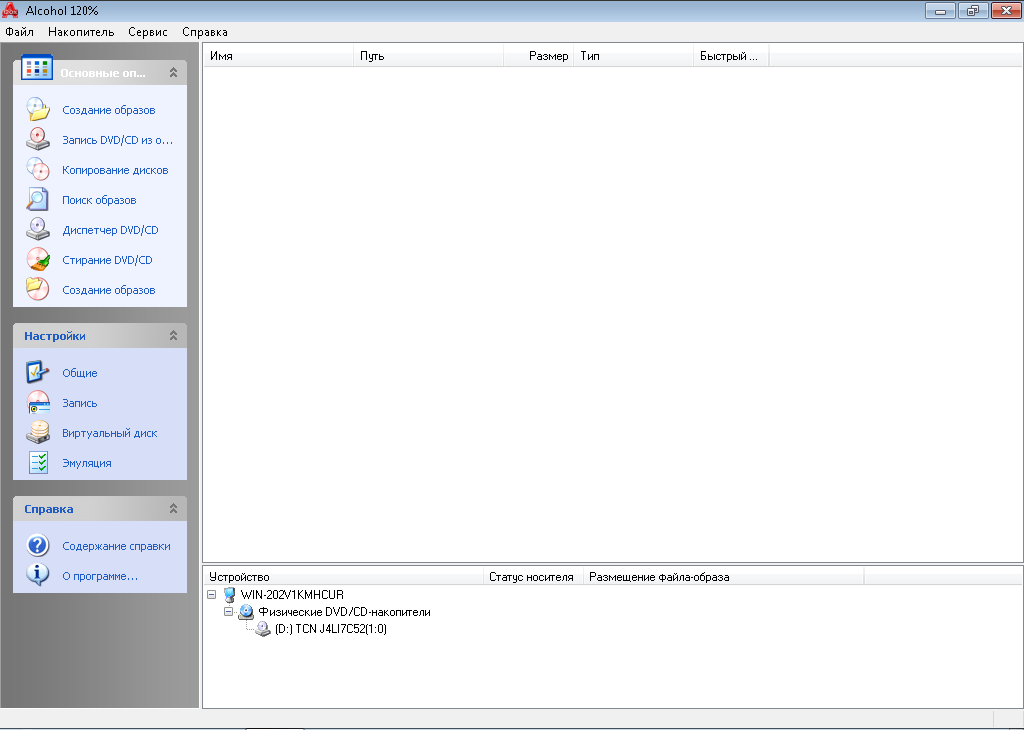Sort by Тип column header
This screenshot has height=730, width=1024.
click(633, 56)
